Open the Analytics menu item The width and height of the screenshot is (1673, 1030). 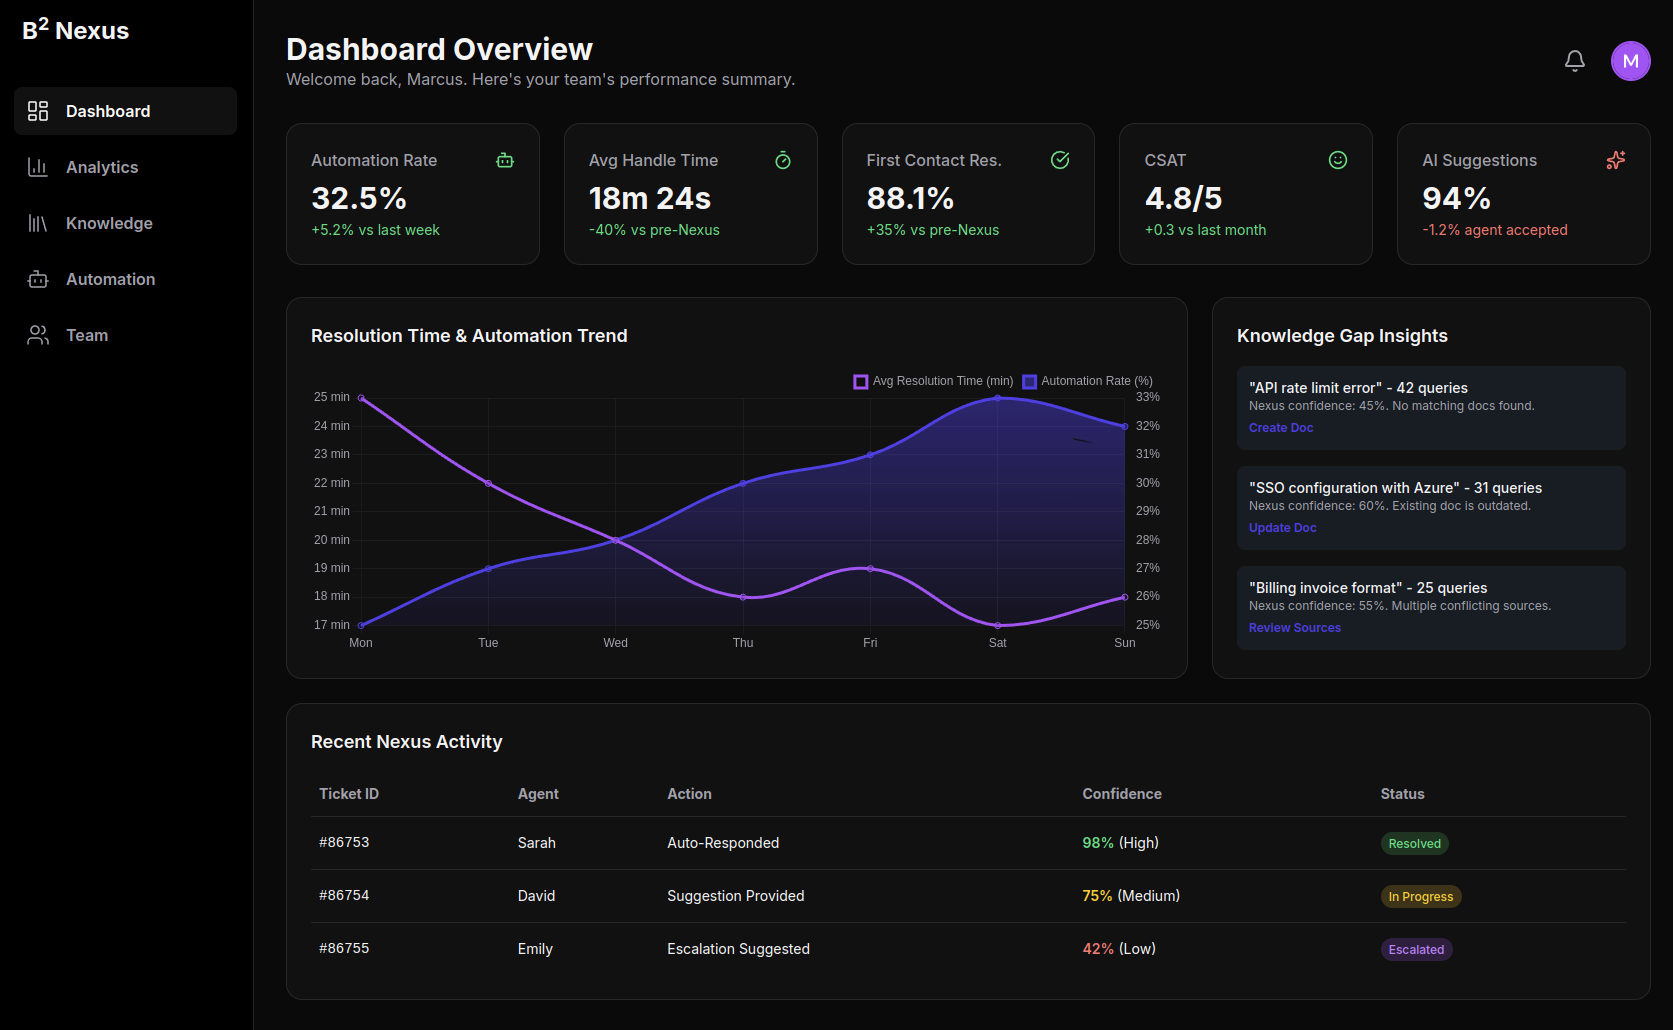coord(125,167)
